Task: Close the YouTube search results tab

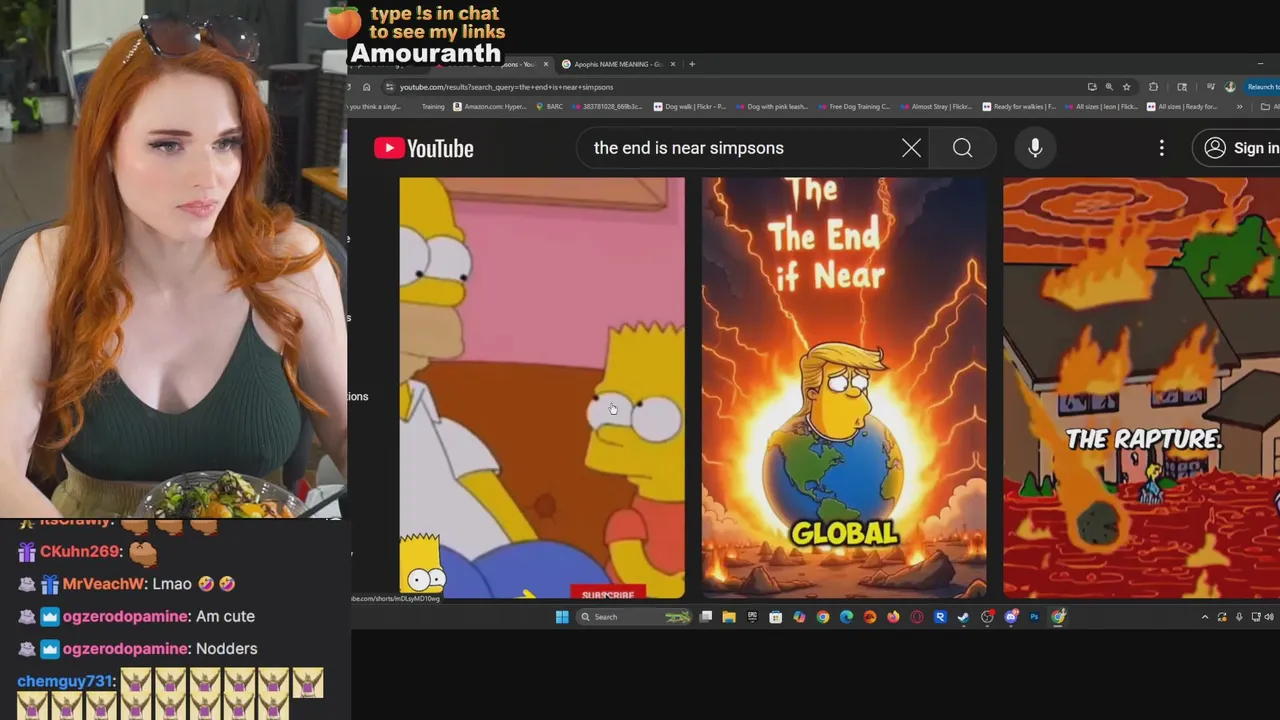Action: 545,64
